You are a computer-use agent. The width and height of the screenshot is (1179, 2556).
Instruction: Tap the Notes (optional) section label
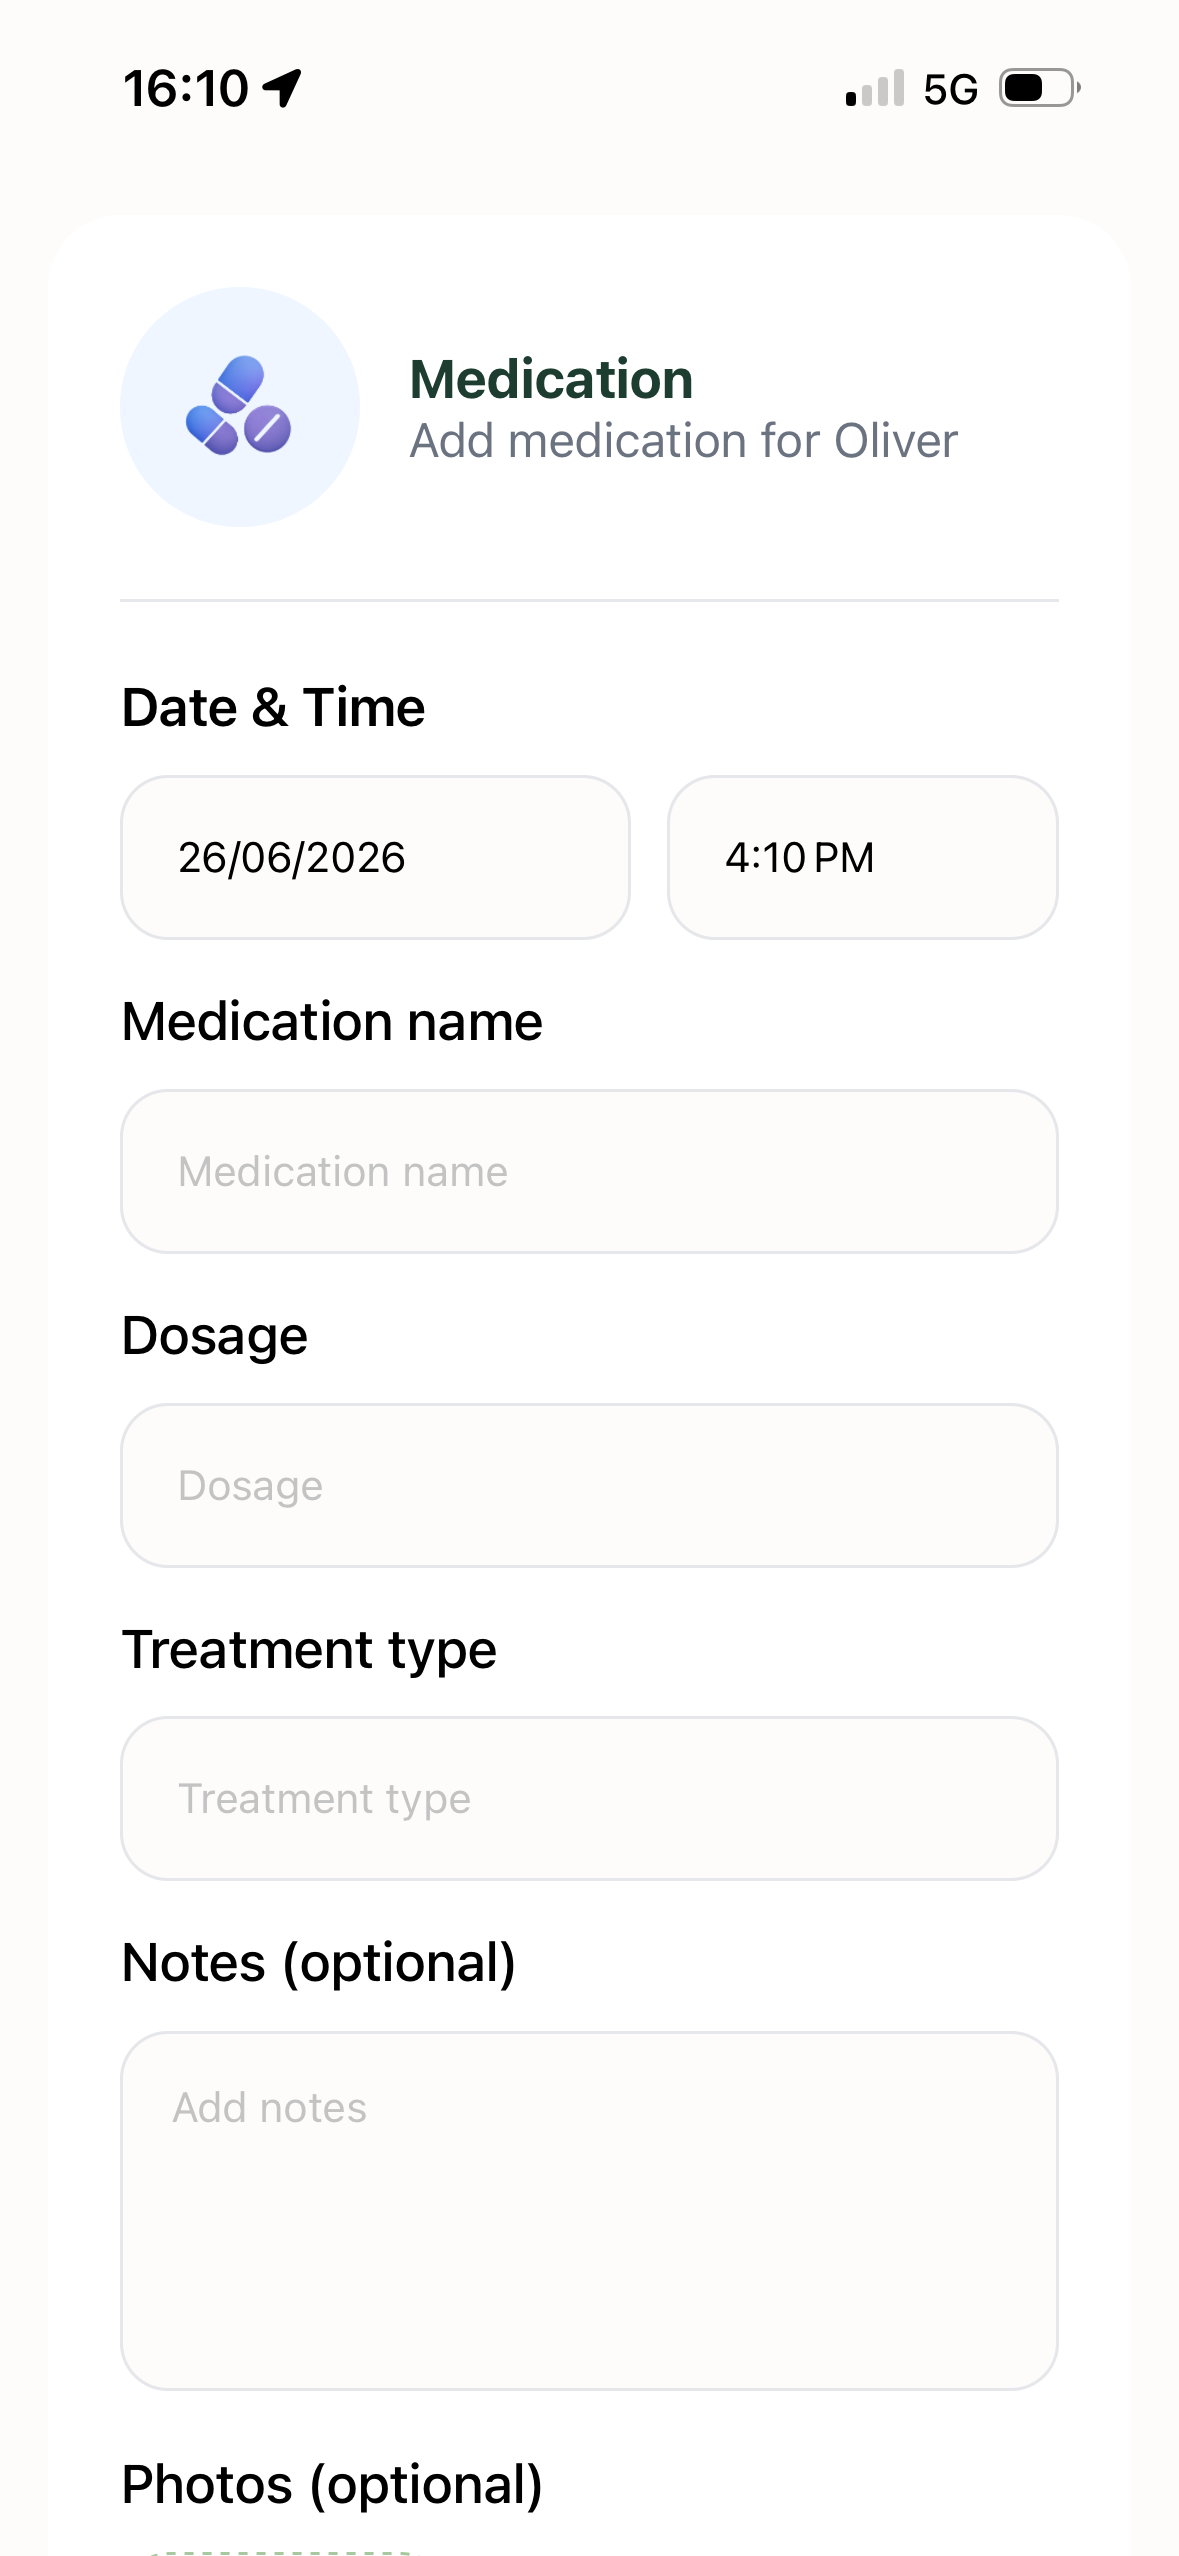(x=318, y=1962)
